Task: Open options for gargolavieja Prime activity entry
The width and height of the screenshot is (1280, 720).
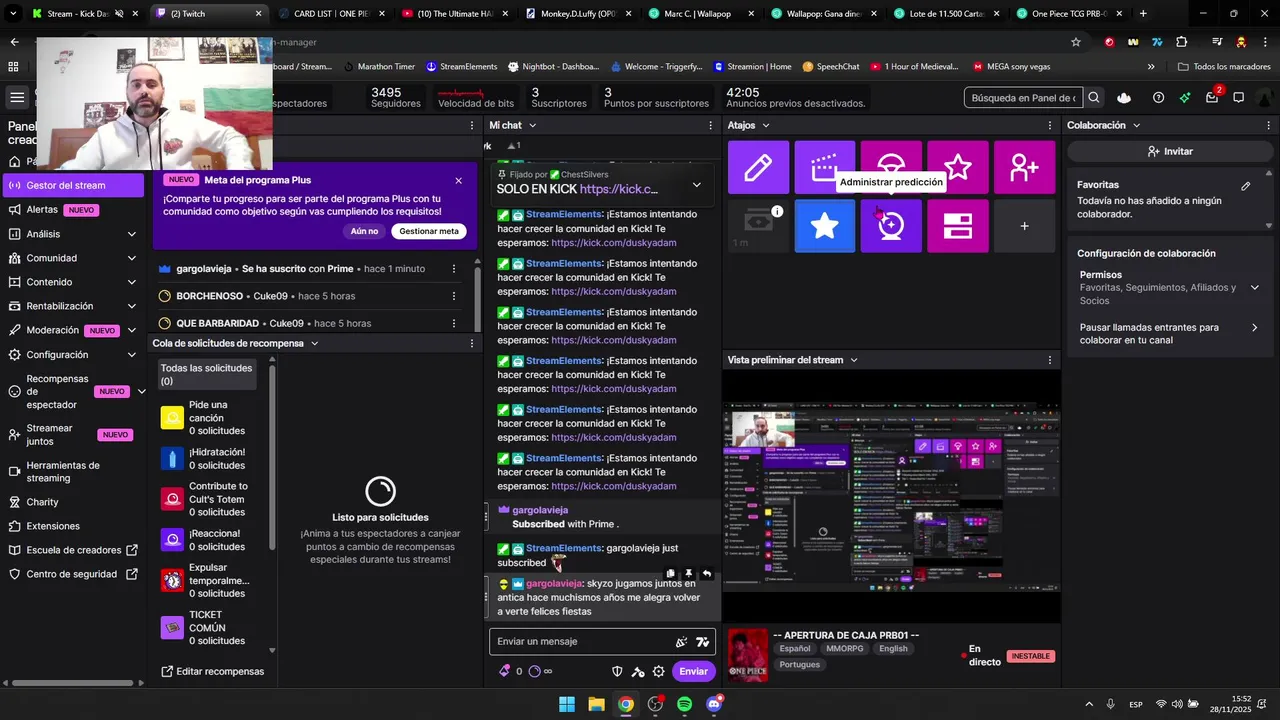Action: [x=453, y=269]
